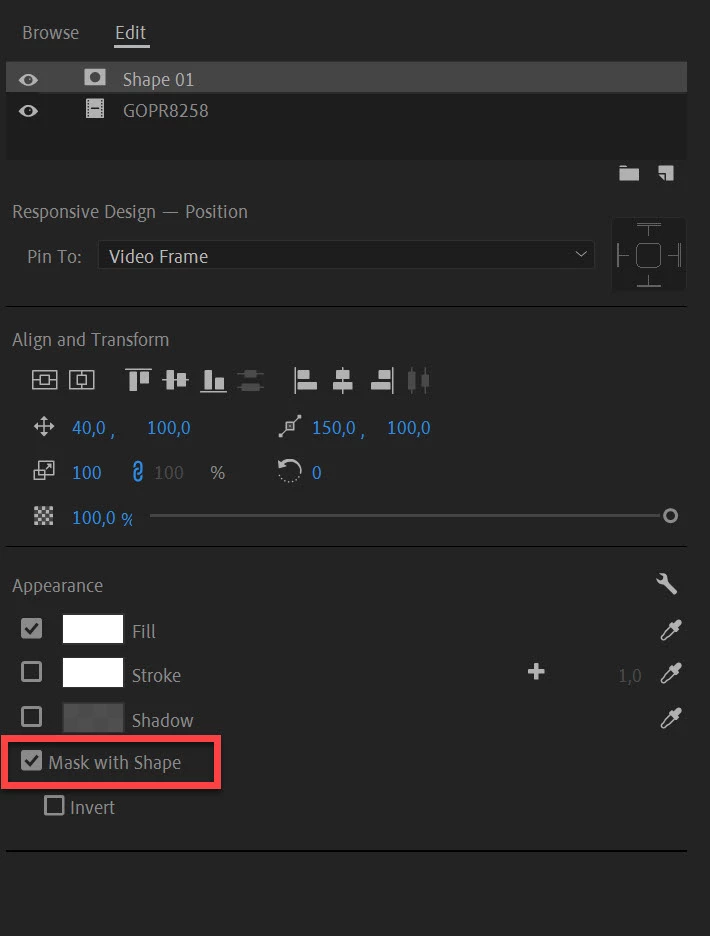Open the Fill color swatch
Screen dimensions: 710x936
point(93,629)
